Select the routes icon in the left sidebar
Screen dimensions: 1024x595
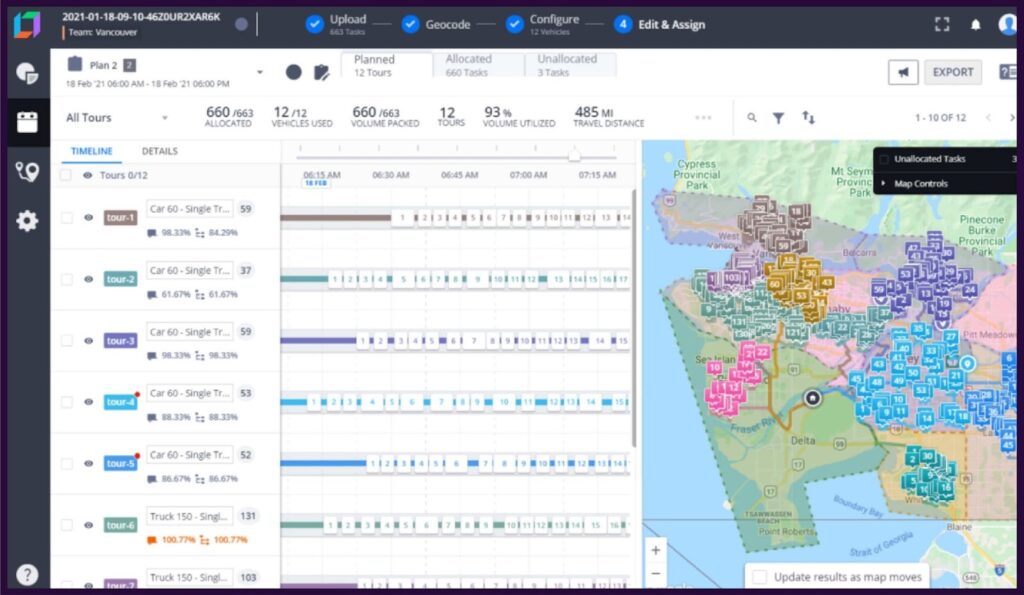point(27,172)
